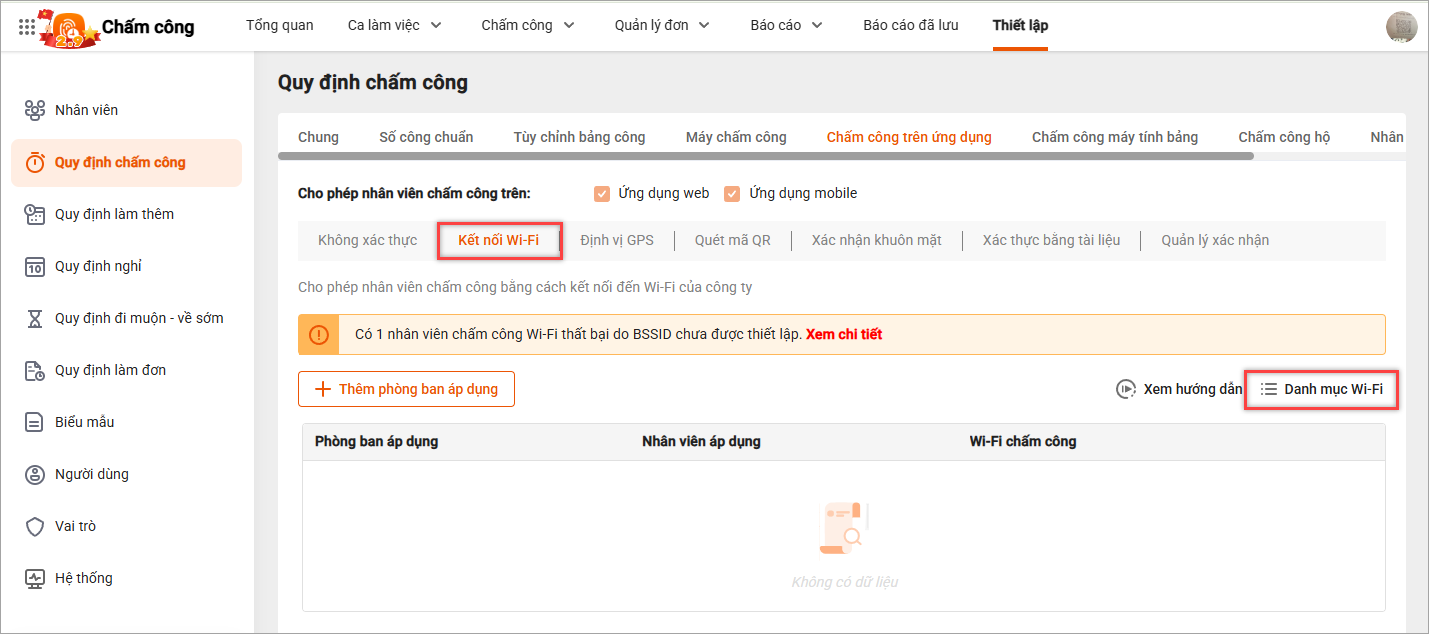Open the Danh mục Wi-Fi list

click(1321, 389)
